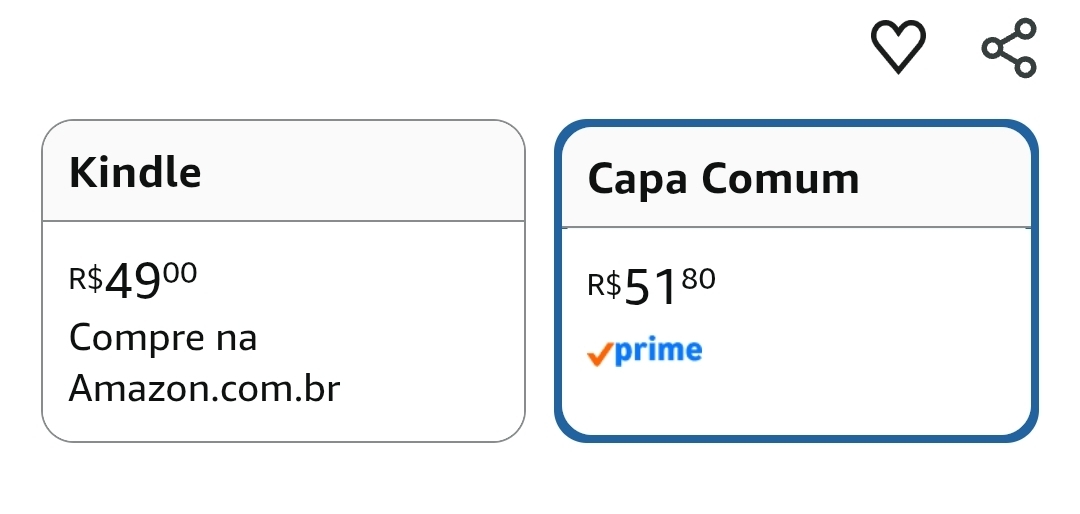The image size is (1080, 514).
Task: Select the Capa Comum format tab
Action: (796, 178)
